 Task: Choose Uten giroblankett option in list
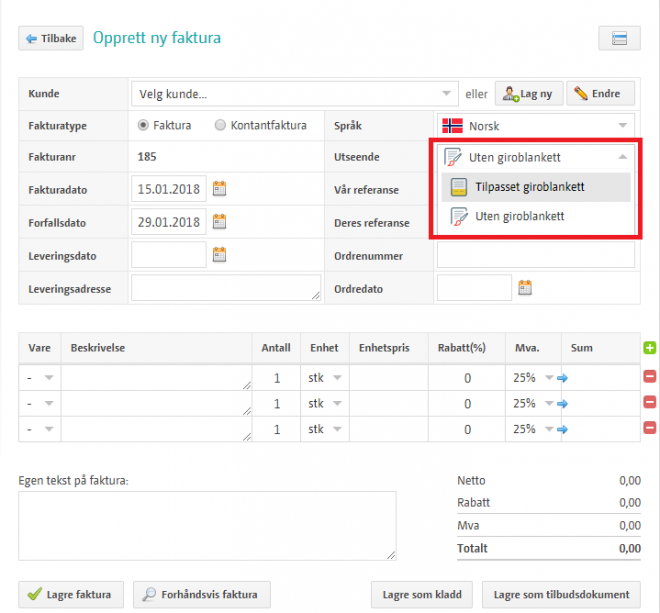pyautogui.click(x=517, y=216)
